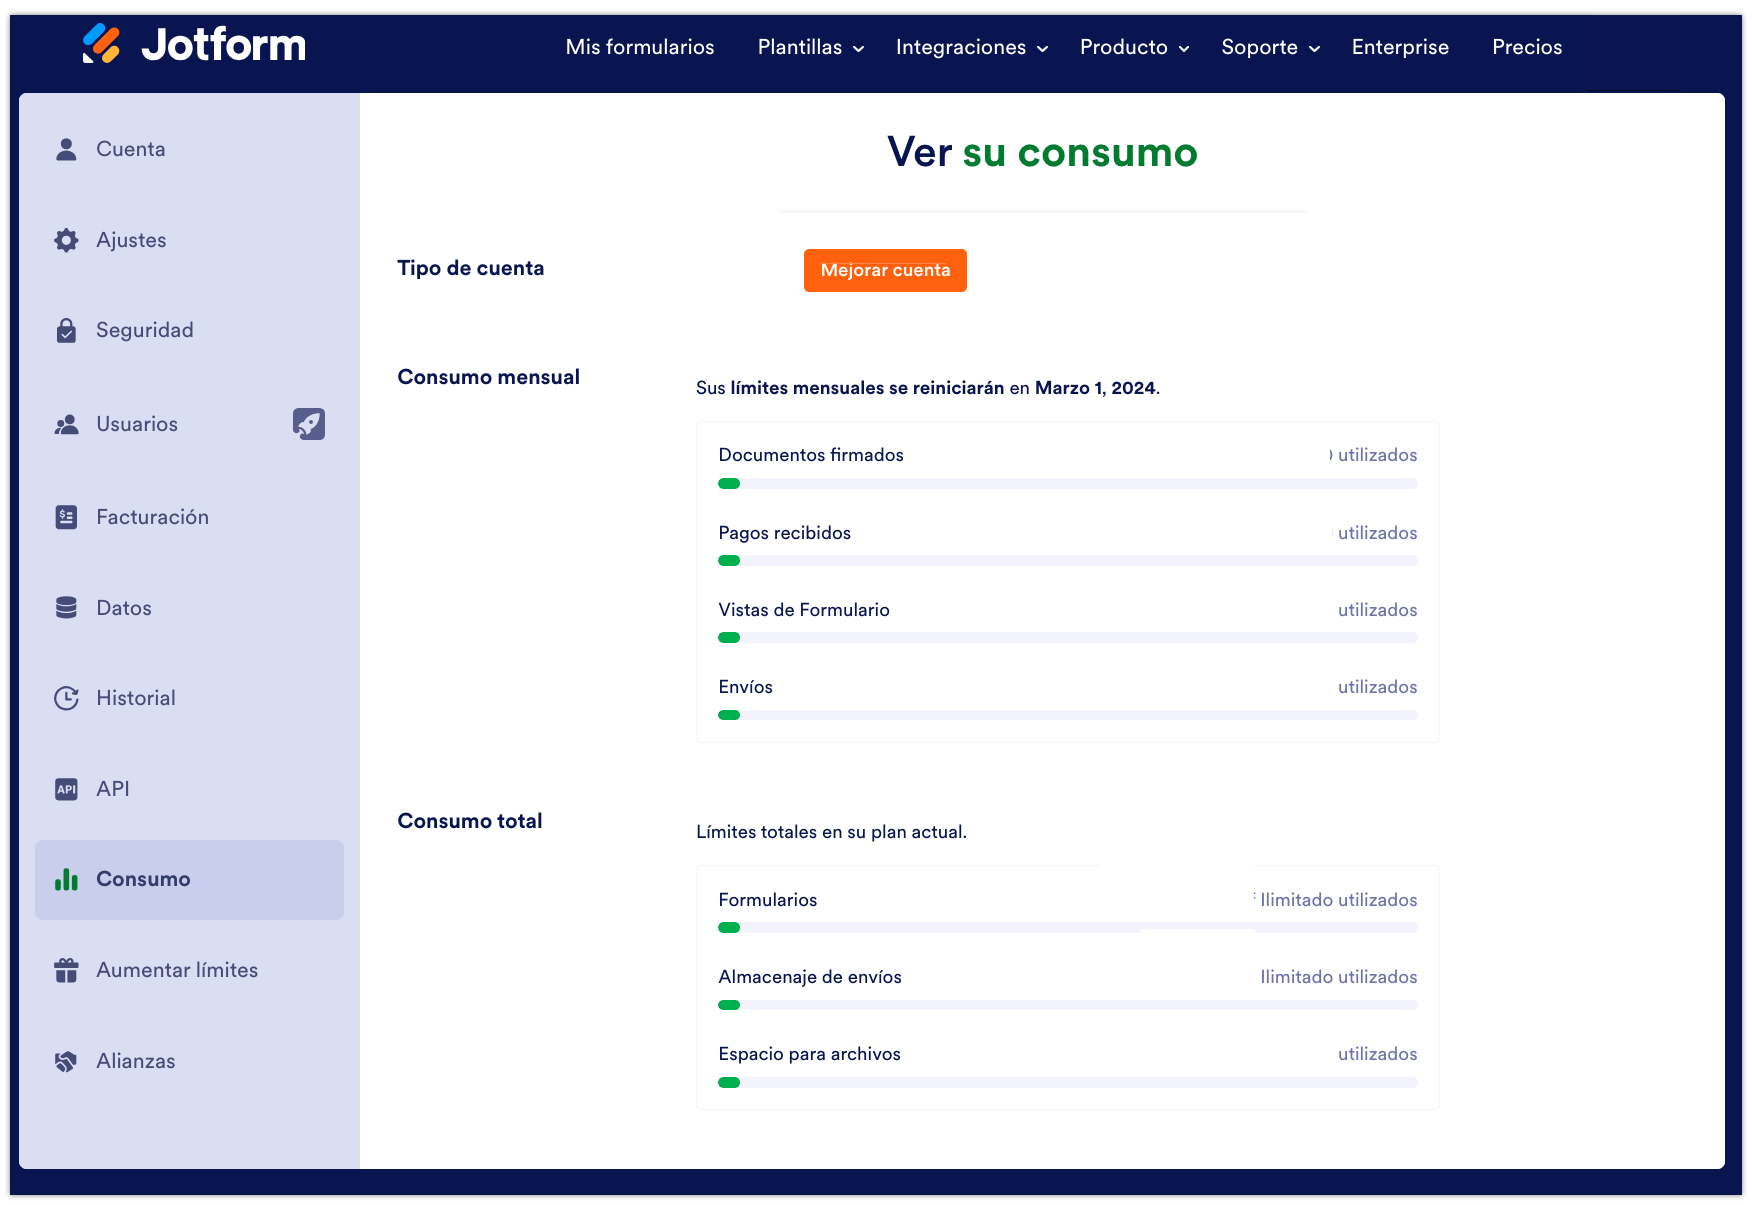The image size is (1752, 1205).
Task: Click the Almacenaje de envíos usage bar
Action: [1068, 1005]
